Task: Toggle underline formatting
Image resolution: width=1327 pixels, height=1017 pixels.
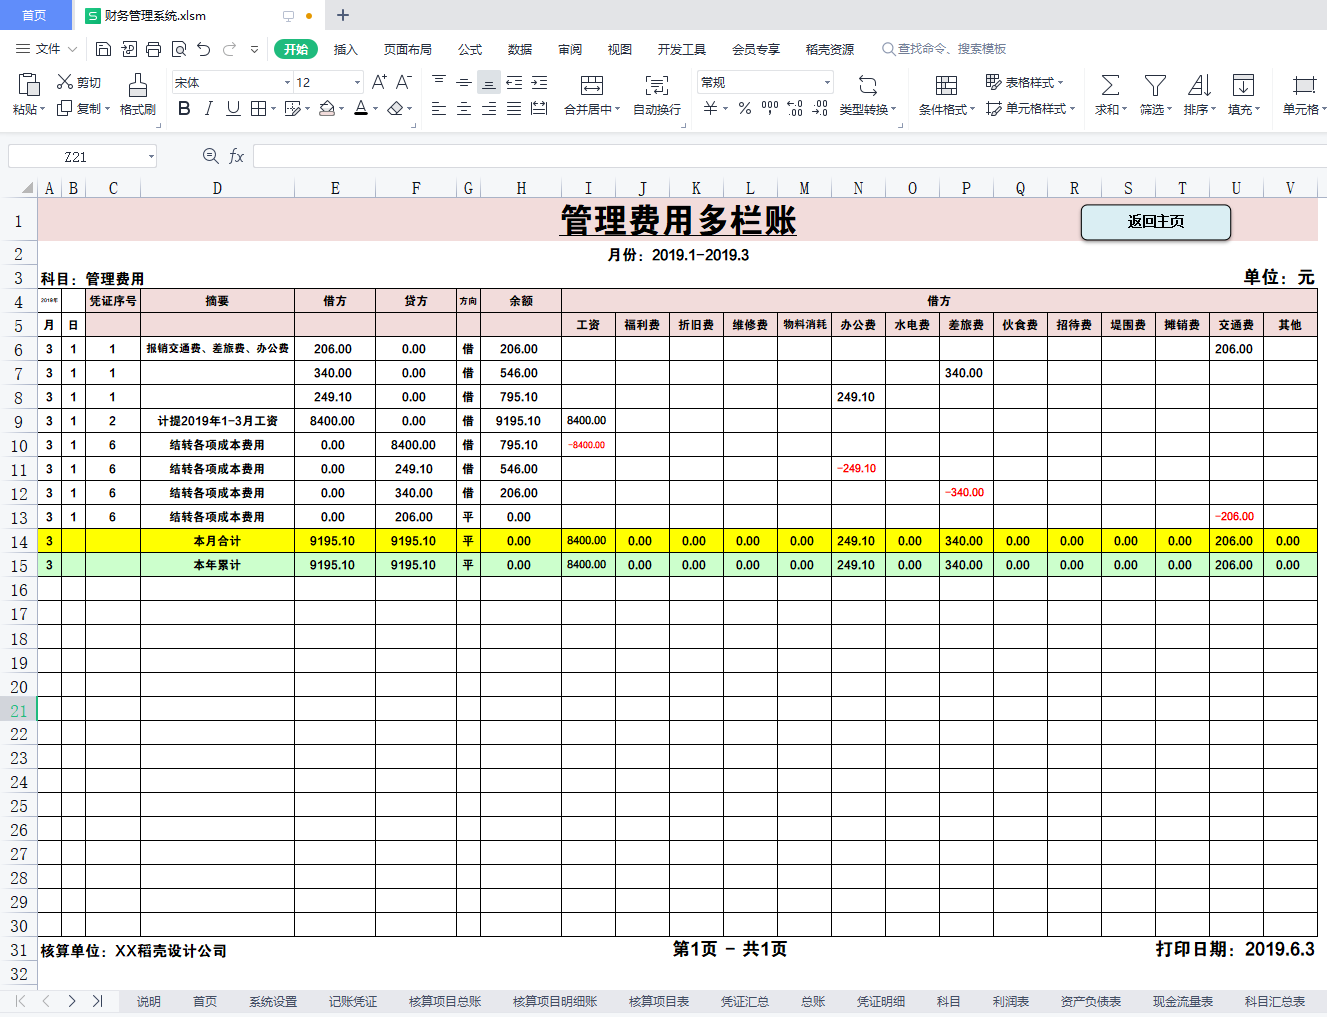Action: coord(231,108)
